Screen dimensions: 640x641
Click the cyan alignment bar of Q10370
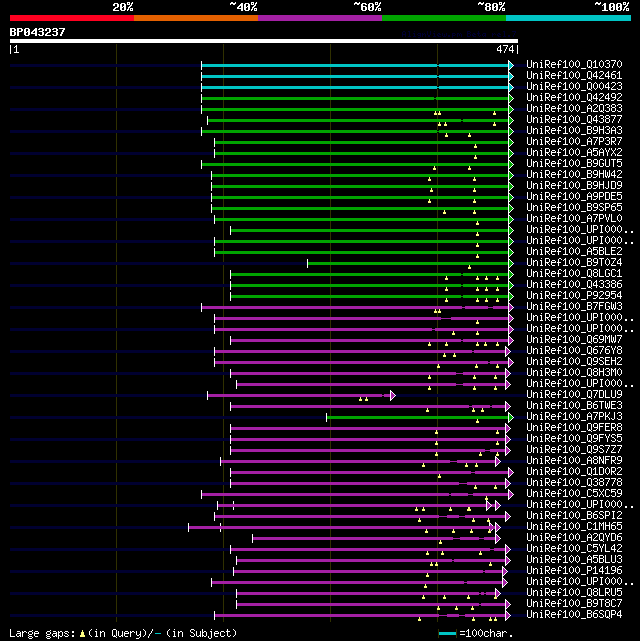356,65
